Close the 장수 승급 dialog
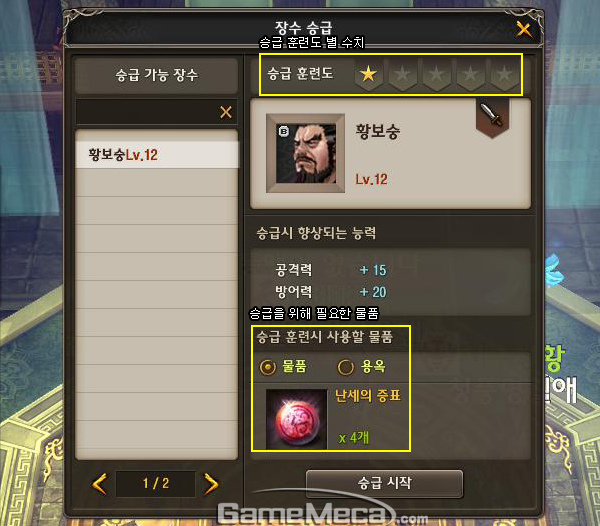600x526 pixels. [x=524, y=29]
